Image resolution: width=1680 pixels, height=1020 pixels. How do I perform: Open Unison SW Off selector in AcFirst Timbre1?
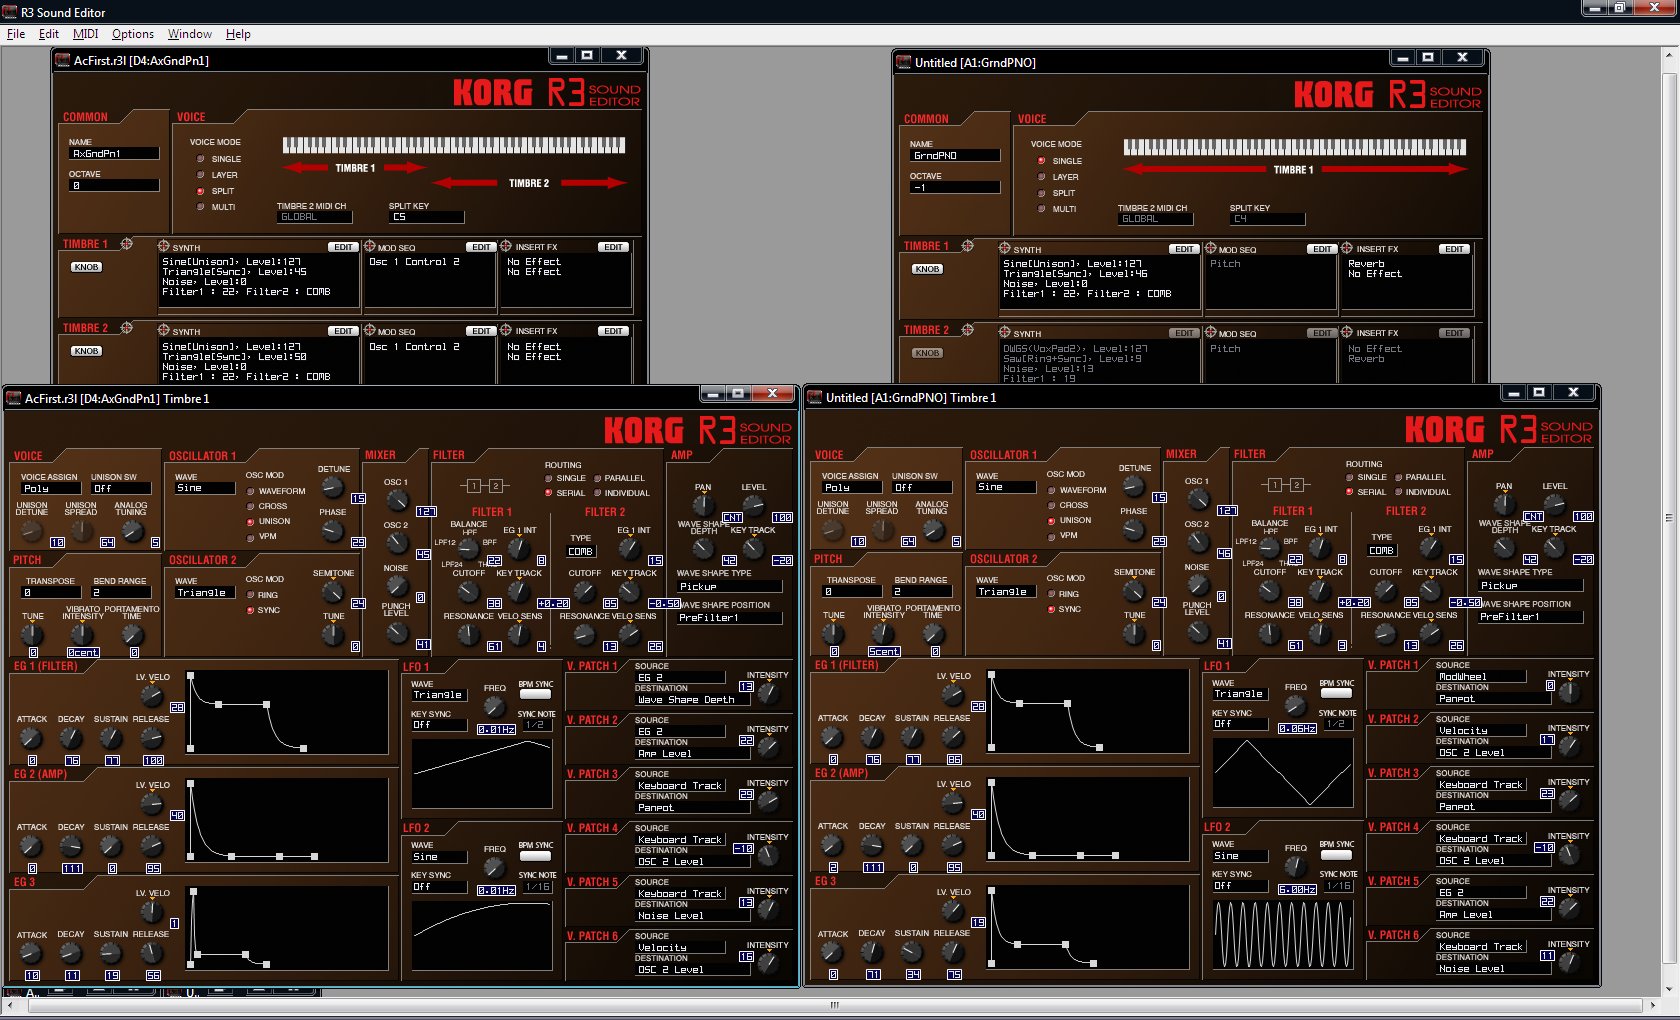121,489
